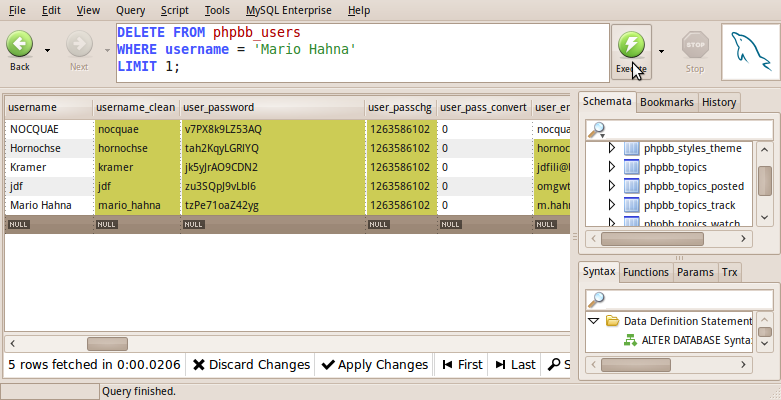Jump to Last row button

click(x=516, y=365)
